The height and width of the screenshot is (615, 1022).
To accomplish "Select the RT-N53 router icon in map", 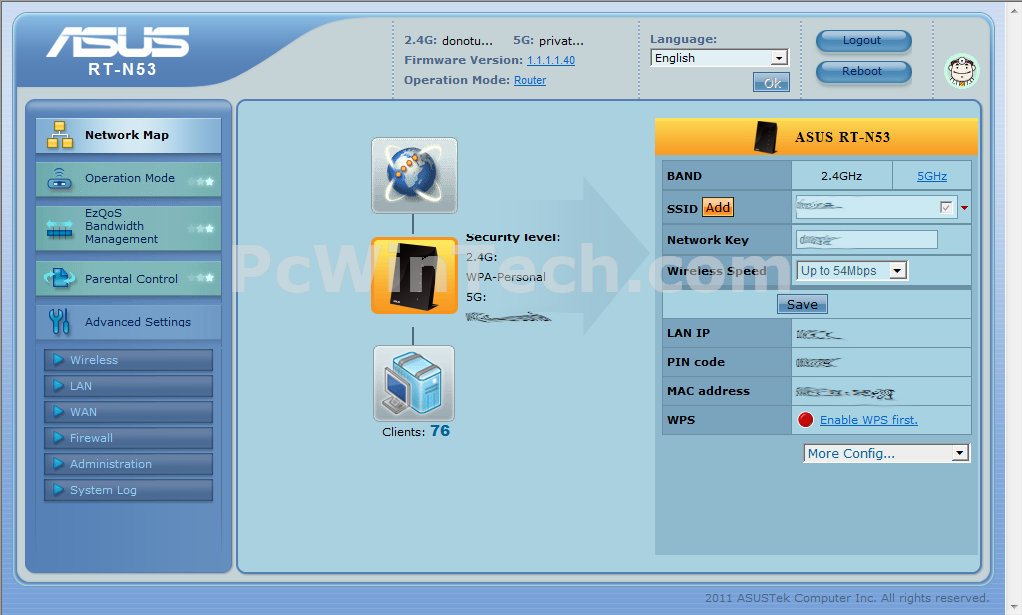I will [x=415, y=276].
